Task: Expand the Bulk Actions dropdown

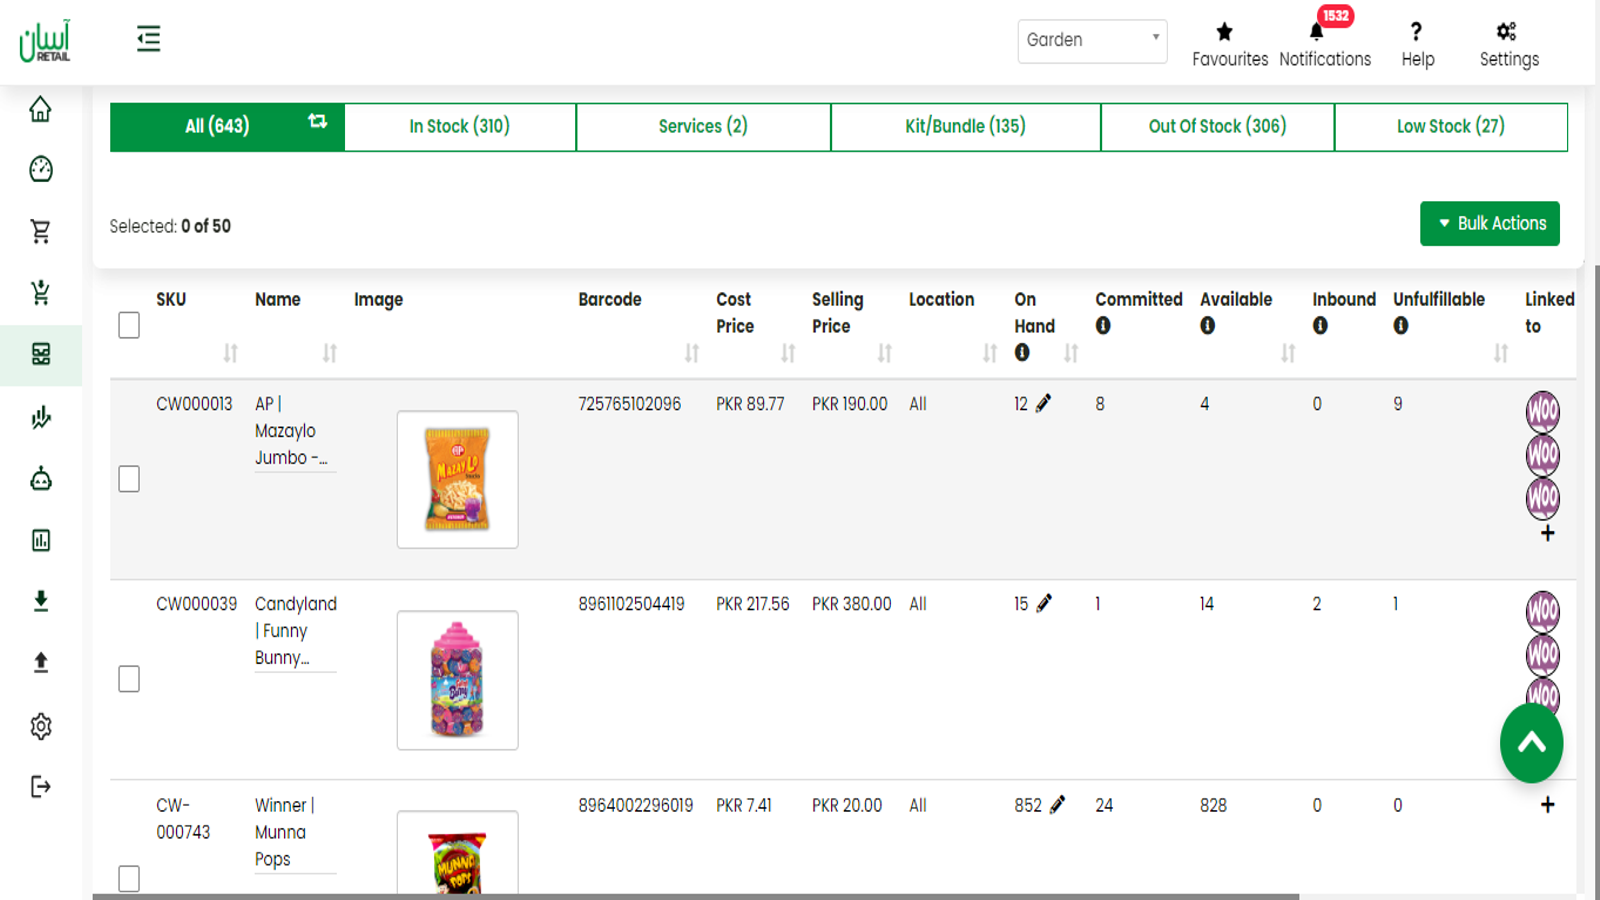Action: pos(1489,223)
